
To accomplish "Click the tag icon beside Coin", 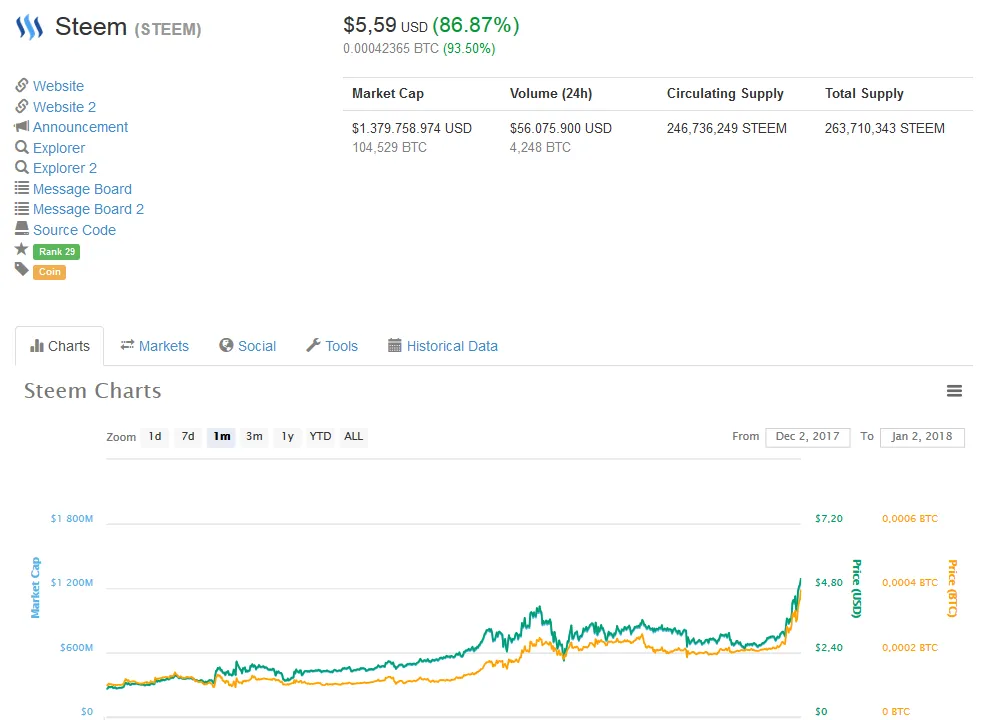I will tap(22, 270).
